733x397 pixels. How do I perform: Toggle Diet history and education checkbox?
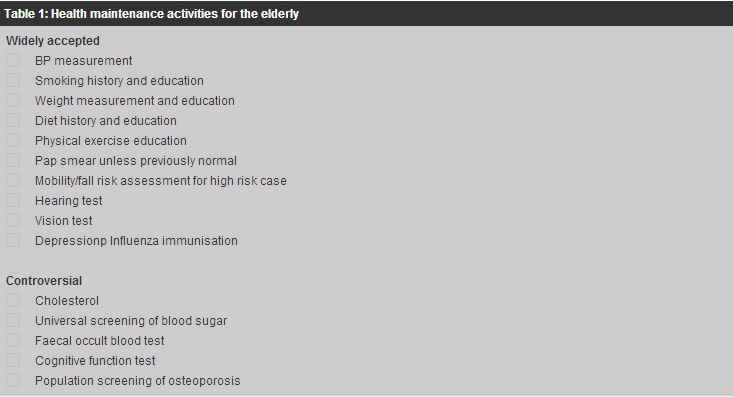13,120
